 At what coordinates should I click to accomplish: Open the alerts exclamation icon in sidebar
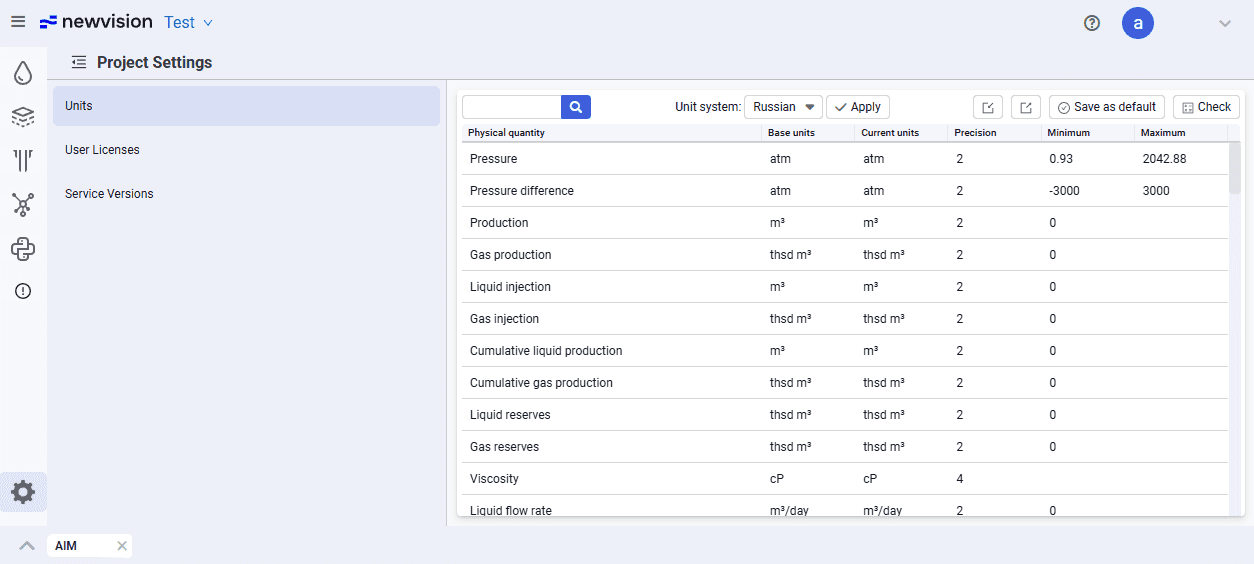pos(23,291)
